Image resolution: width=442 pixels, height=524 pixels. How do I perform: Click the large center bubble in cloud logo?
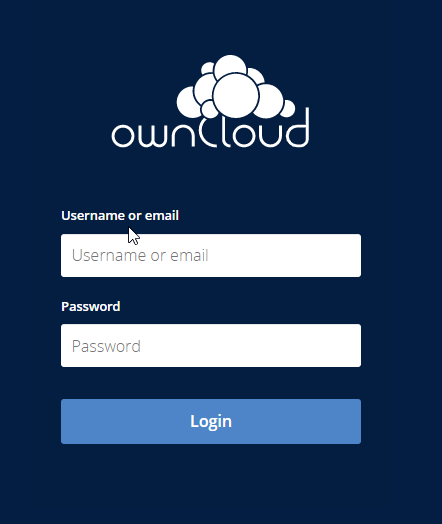click(236, 96)
